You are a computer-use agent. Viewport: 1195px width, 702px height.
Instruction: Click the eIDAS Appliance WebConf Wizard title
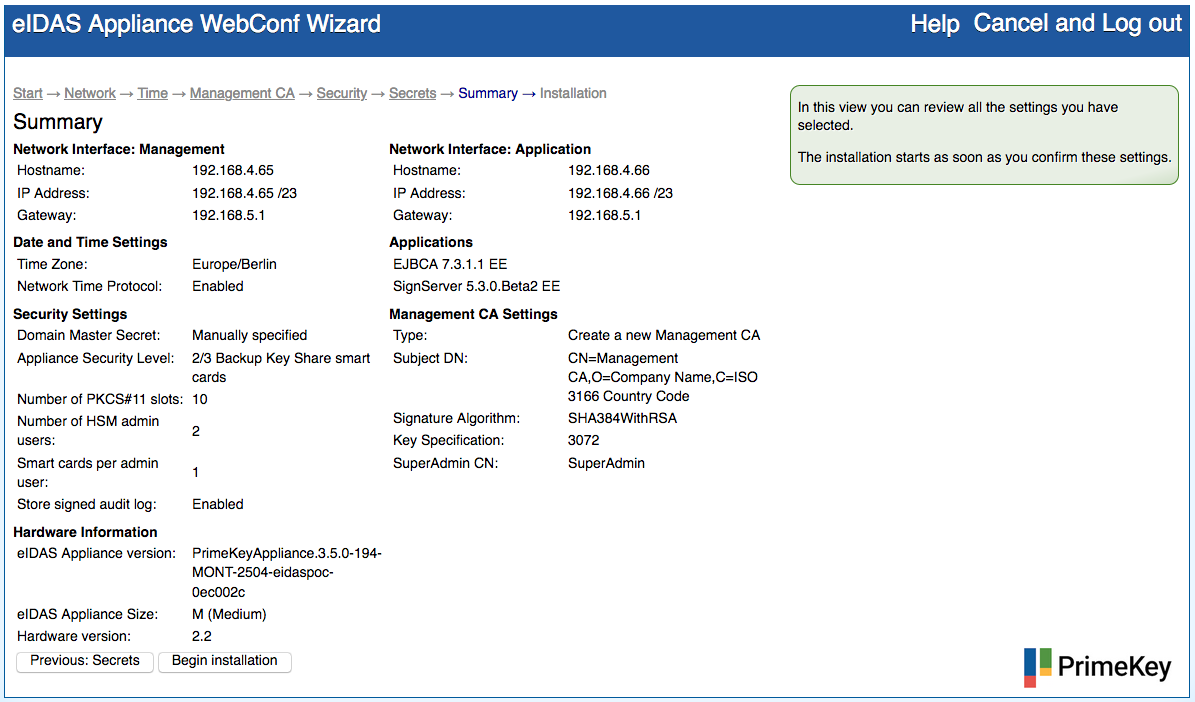pos(197,24)
